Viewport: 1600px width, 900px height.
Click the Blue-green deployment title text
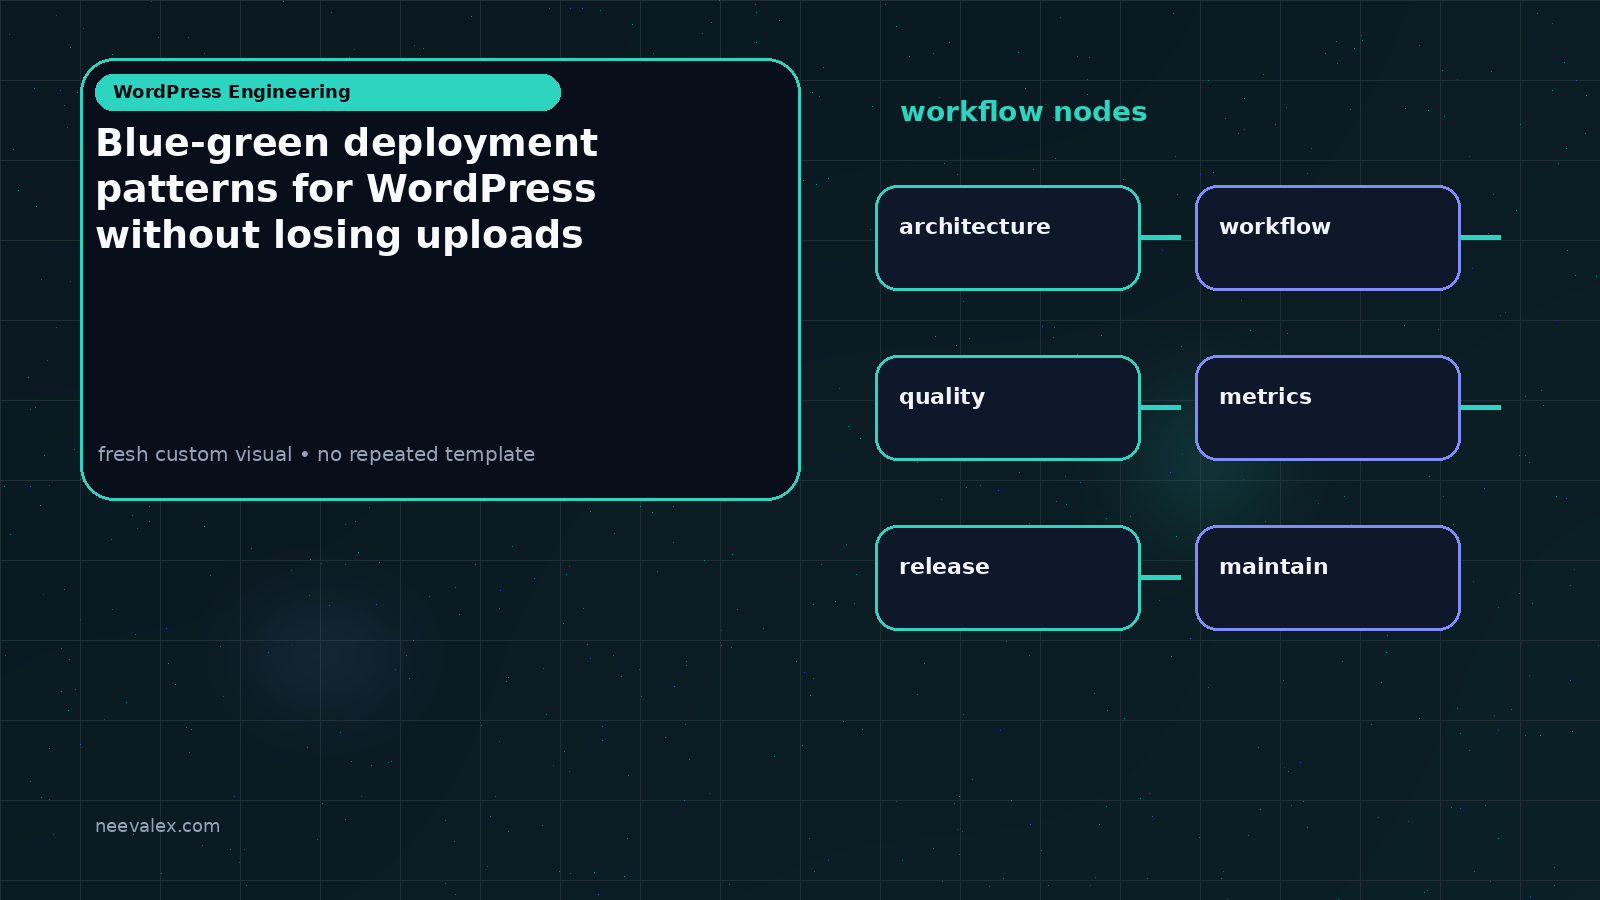(346, 189)
